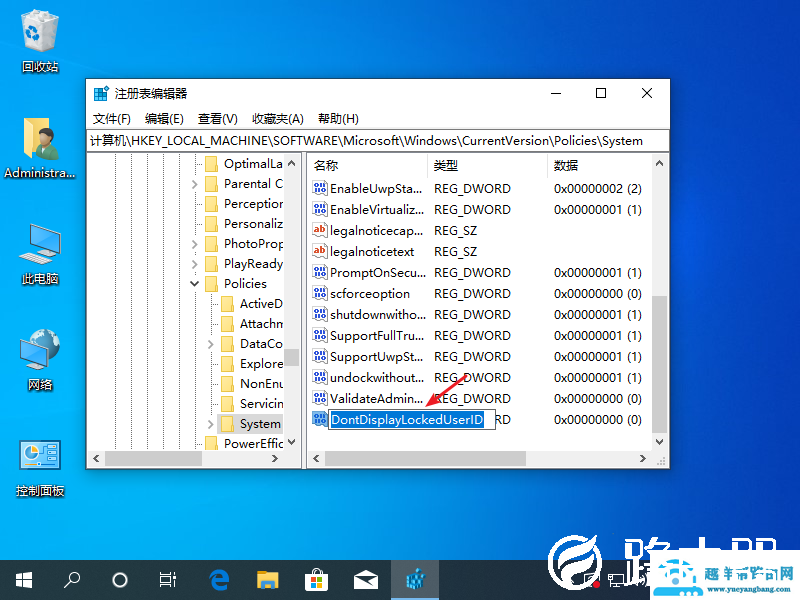Viewport: 800px width, 600px height.
Task: Click the Registry Editor title bar icon
Action: click(x=101, y=93)
